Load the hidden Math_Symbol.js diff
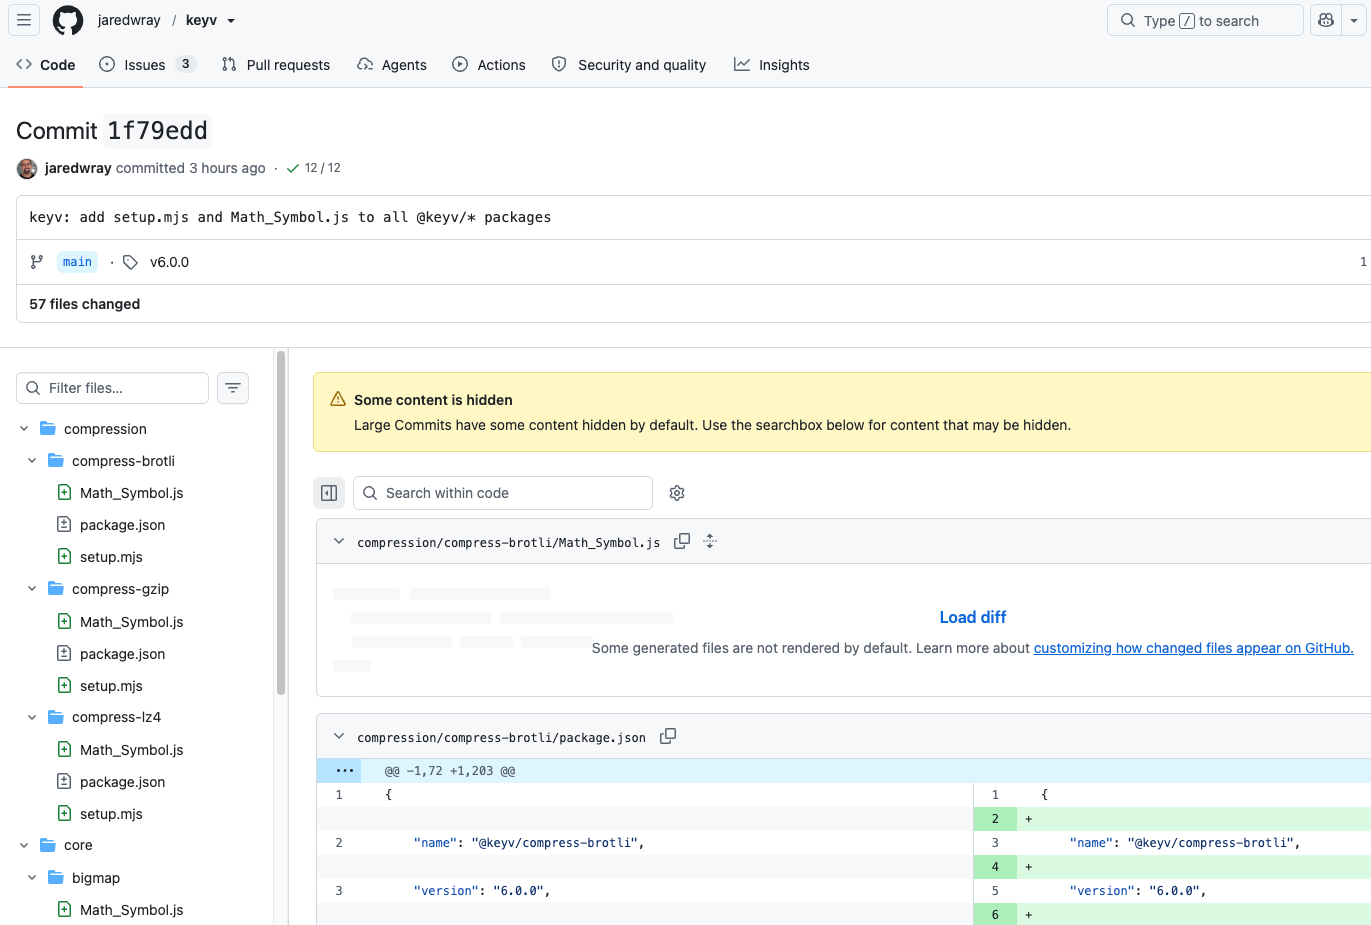Image resolution: width=1371 pixels, height=925 pixels. pos(972,617)
